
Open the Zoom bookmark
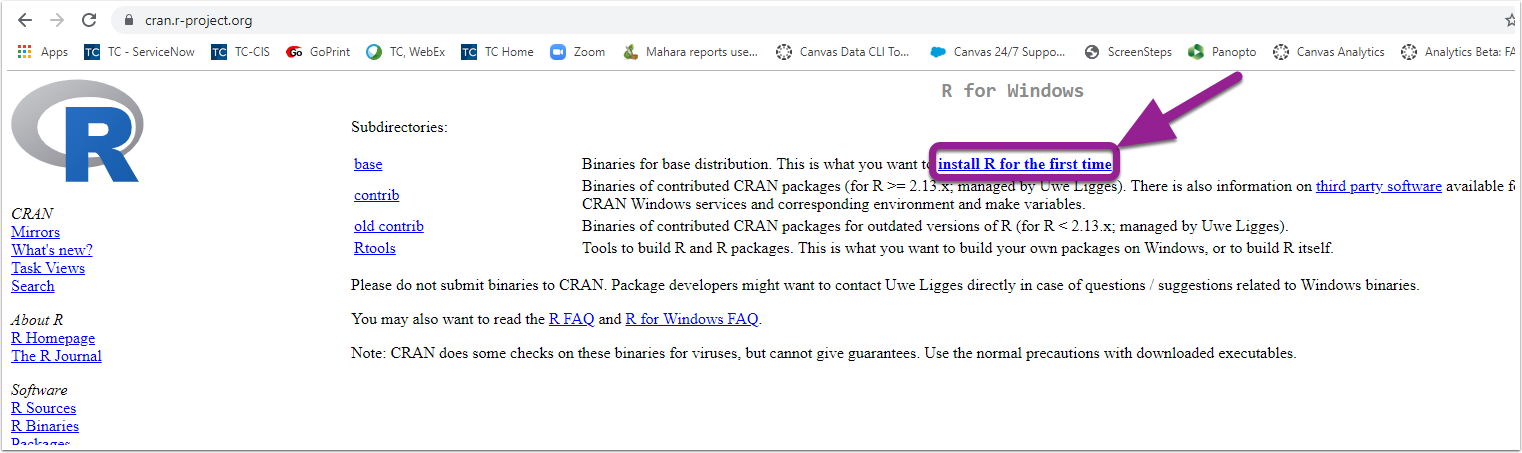578,52
